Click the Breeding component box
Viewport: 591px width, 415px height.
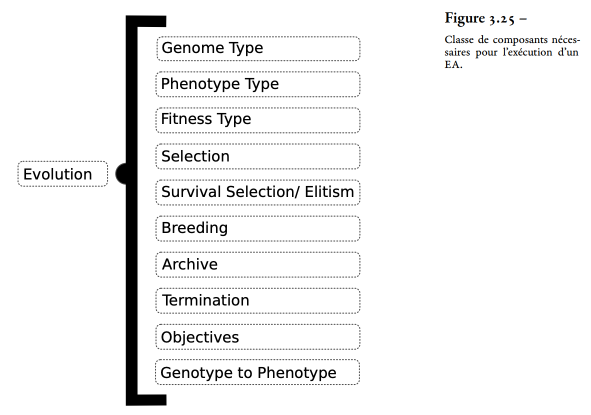pyautogui.click(x=258, y=228)
